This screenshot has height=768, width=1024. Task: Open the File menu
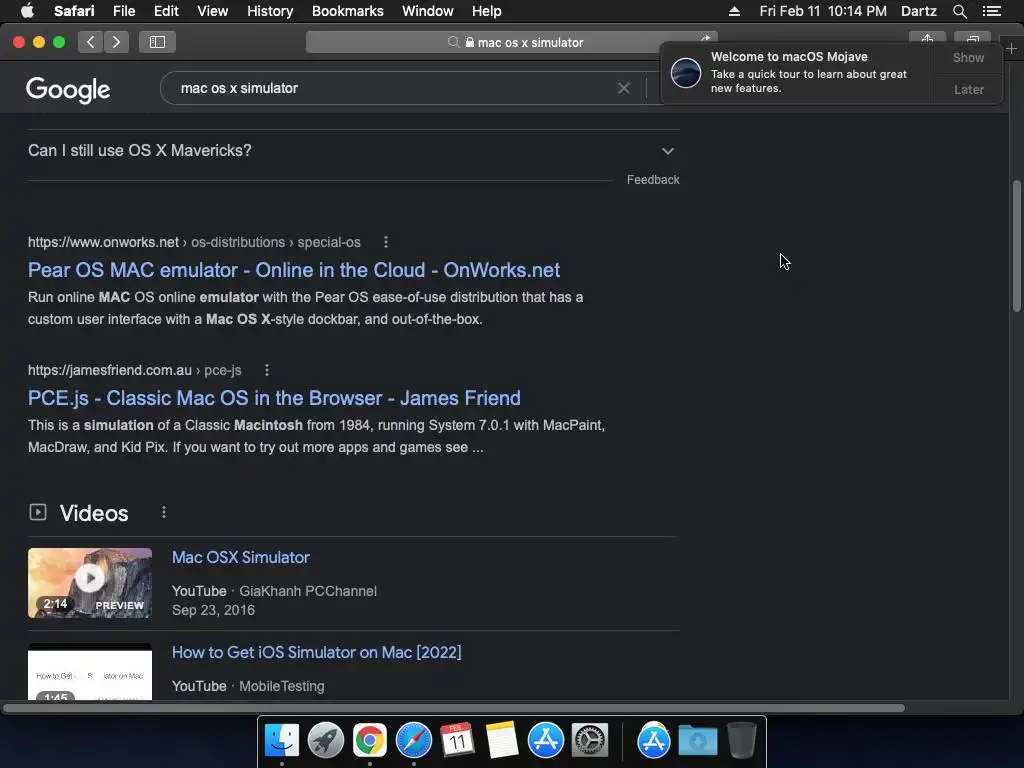coord(123,11)
